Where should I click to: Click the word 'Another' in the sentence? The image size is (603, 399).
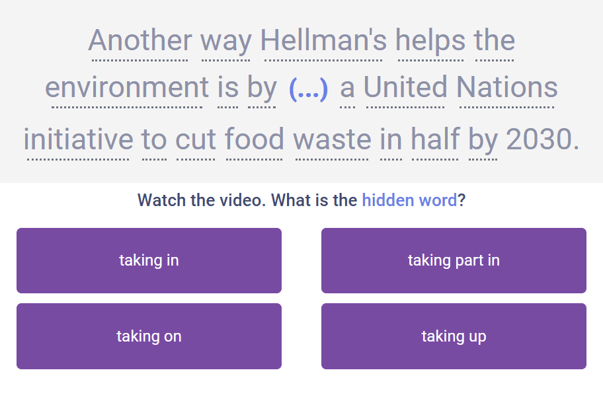(x=140, y=41)
